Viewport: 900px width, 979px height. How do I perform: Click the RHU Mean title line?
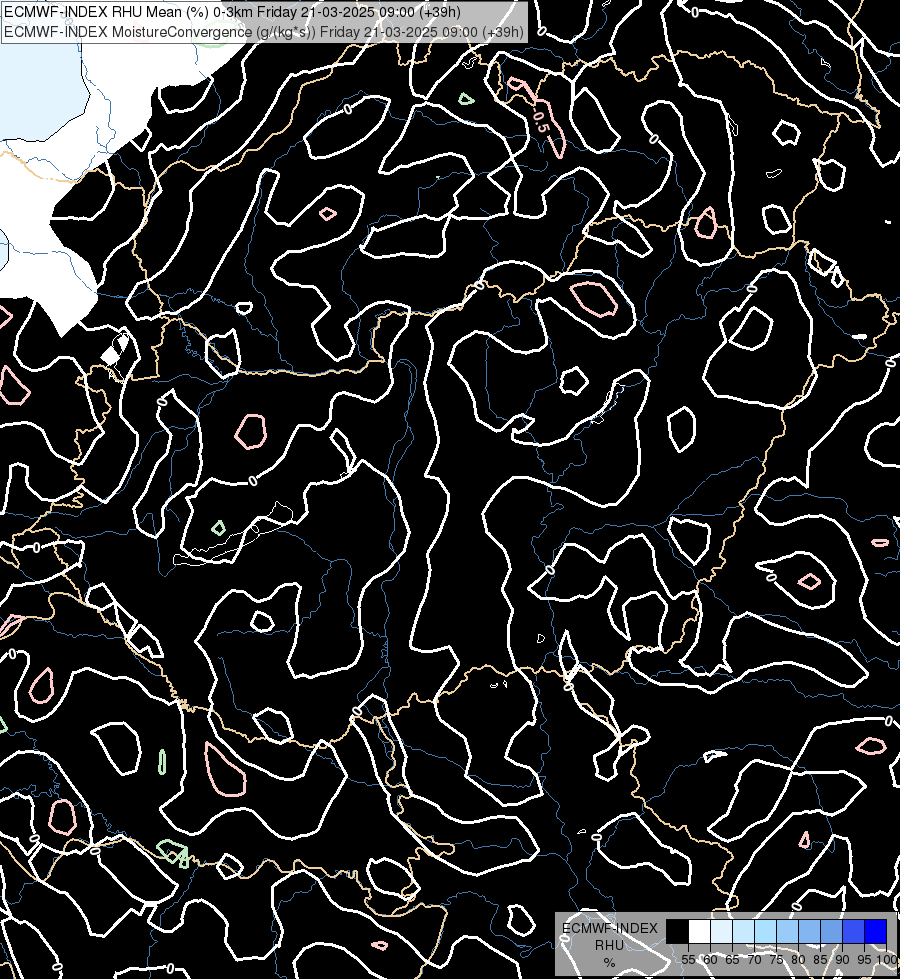(x=232, y=12)
